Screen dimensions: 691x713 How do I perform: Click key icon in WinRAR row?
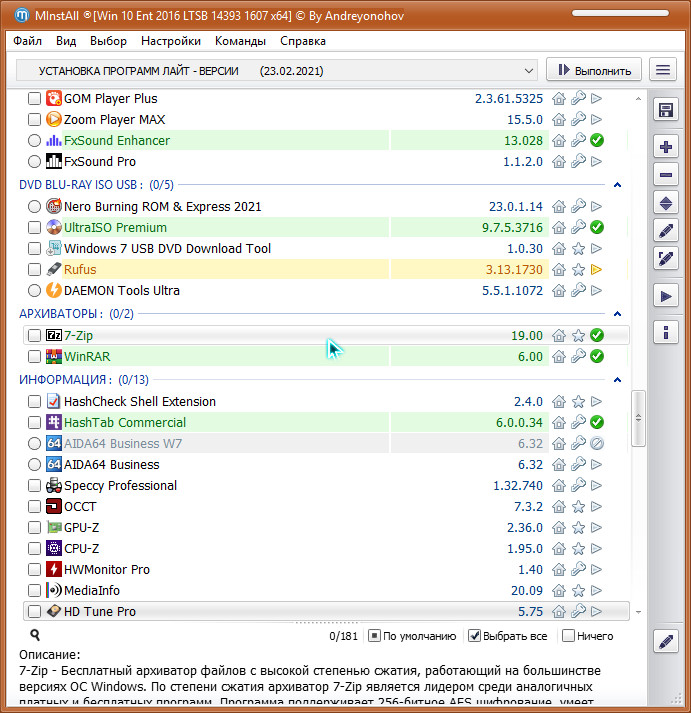point(578,356)
